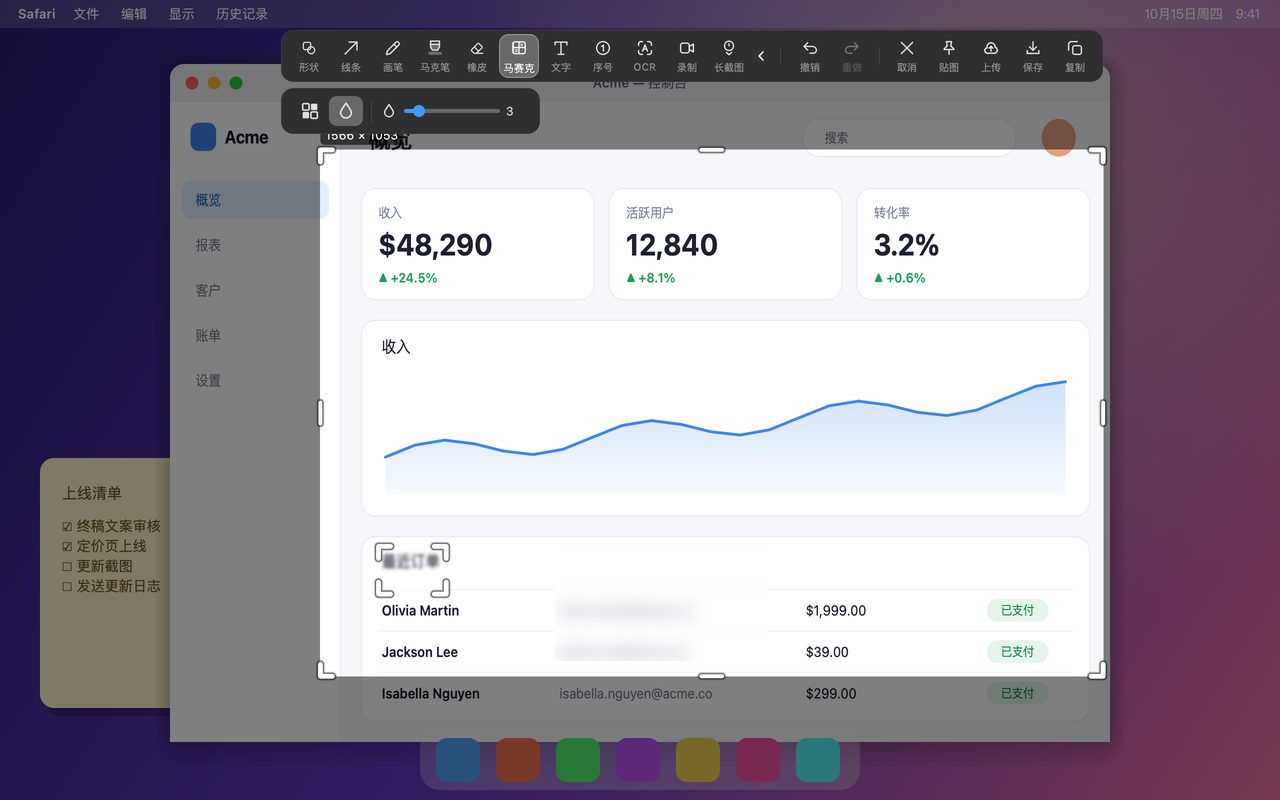Upload capture with 上传
This screenshot has height=800, width=1280.
pyautogui.click(x=991, y=56)
